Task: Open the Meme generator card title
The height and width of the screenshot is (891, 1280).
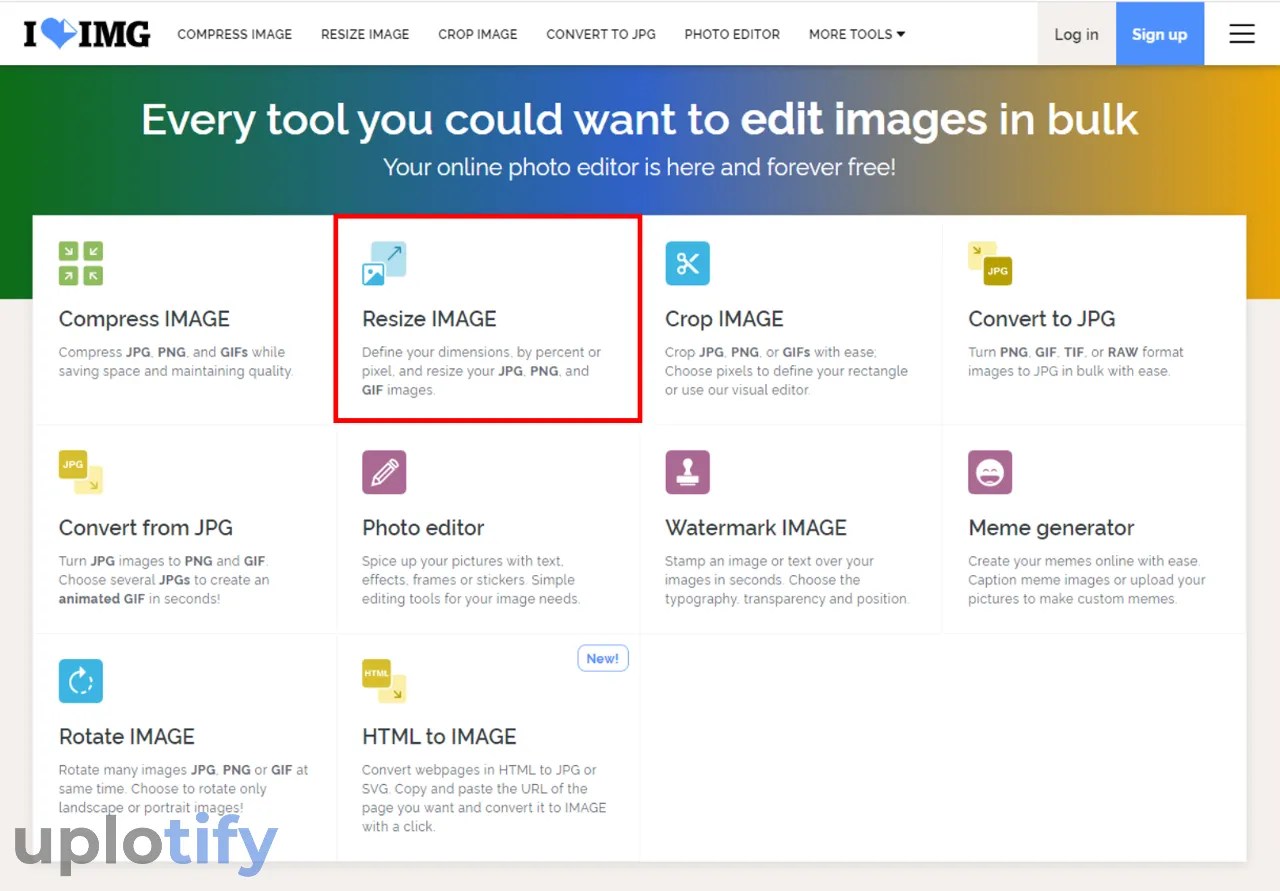Action: pyautogui.click(x=1051, y=528)
